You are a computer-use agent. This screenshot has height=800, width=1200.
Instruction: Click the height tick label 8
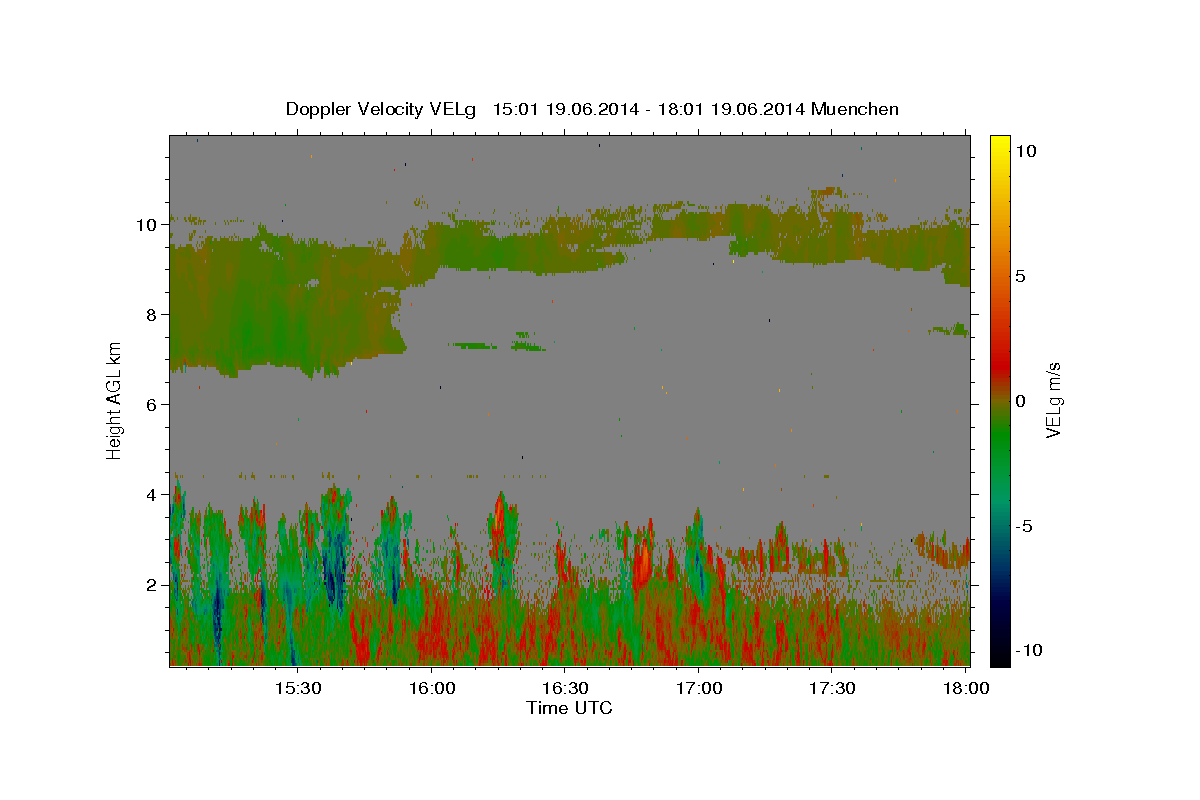pyautogui.click(x=152, y=315)
